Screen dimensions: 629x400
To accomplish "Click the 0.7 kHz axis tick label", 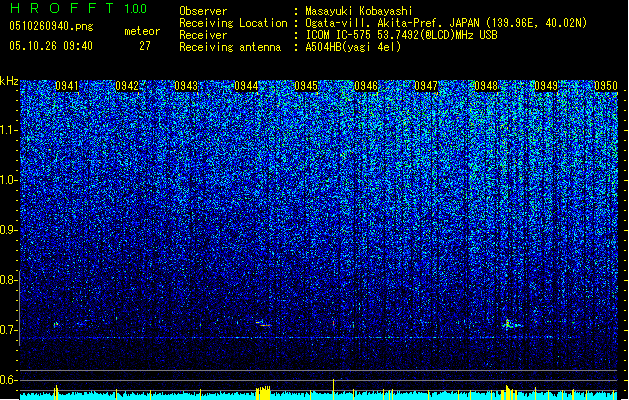I will (x=9, y=330).
